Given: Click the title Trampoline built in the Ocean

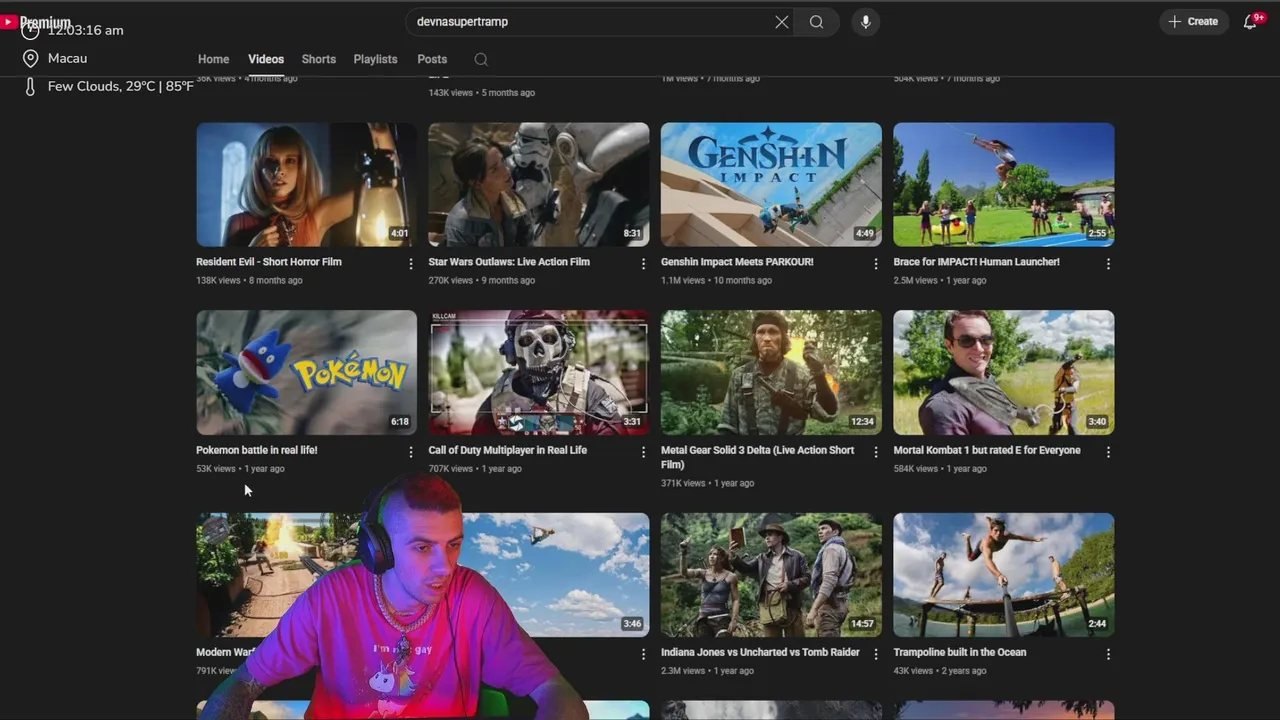Looking at the screenshot, I should (960, 652).
